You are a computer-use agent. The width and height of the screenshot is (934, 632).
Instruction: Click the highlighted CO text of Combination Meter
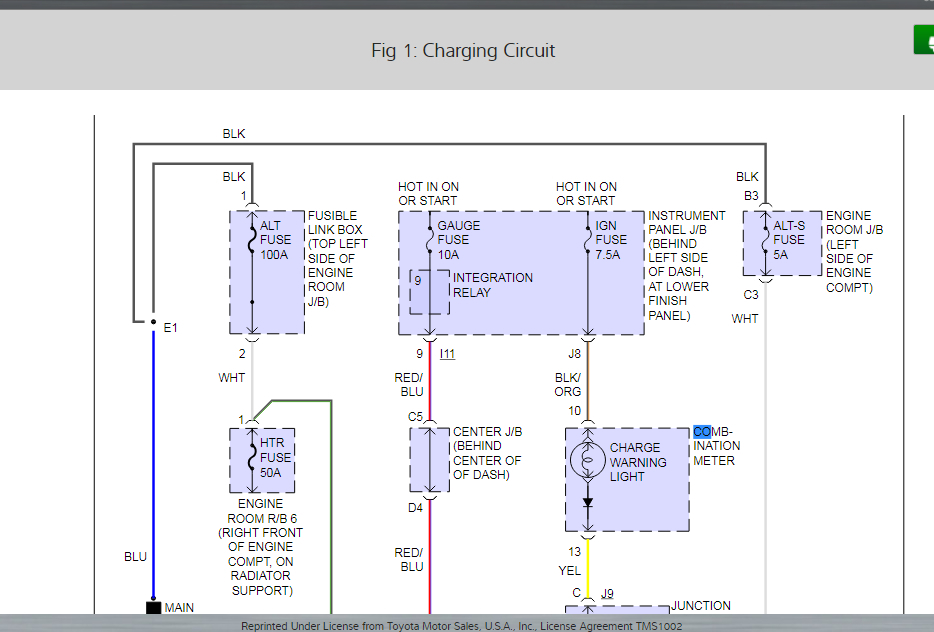tap(702, 431)
